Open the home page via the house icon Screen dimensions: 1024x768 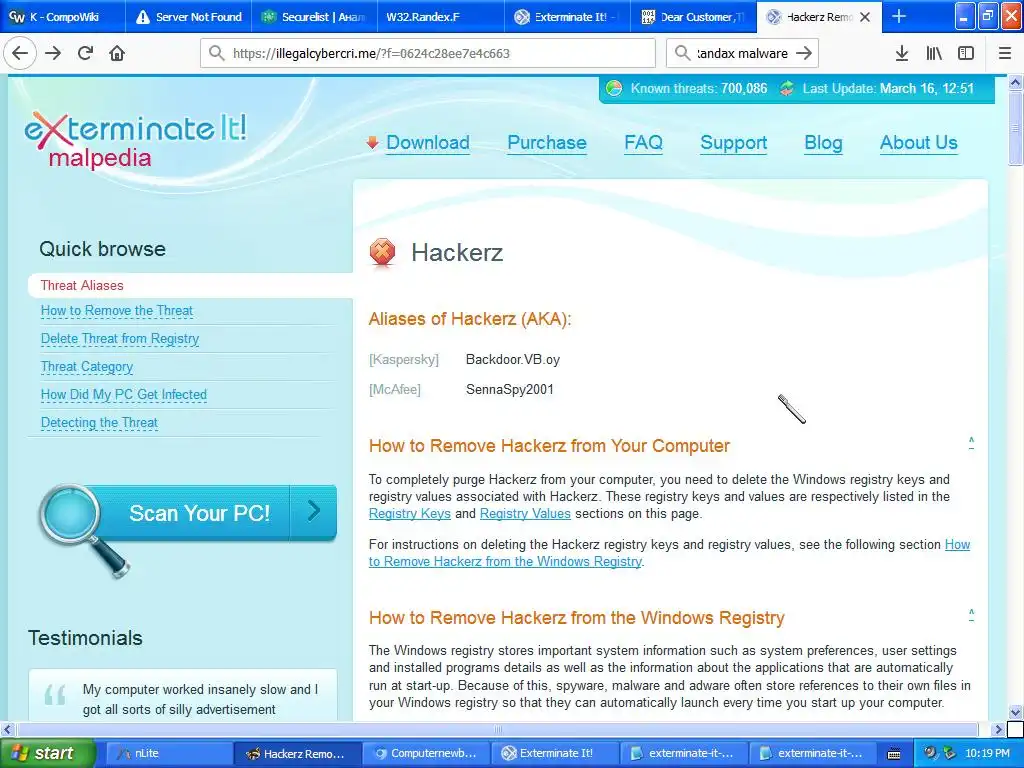click(117, 54)
